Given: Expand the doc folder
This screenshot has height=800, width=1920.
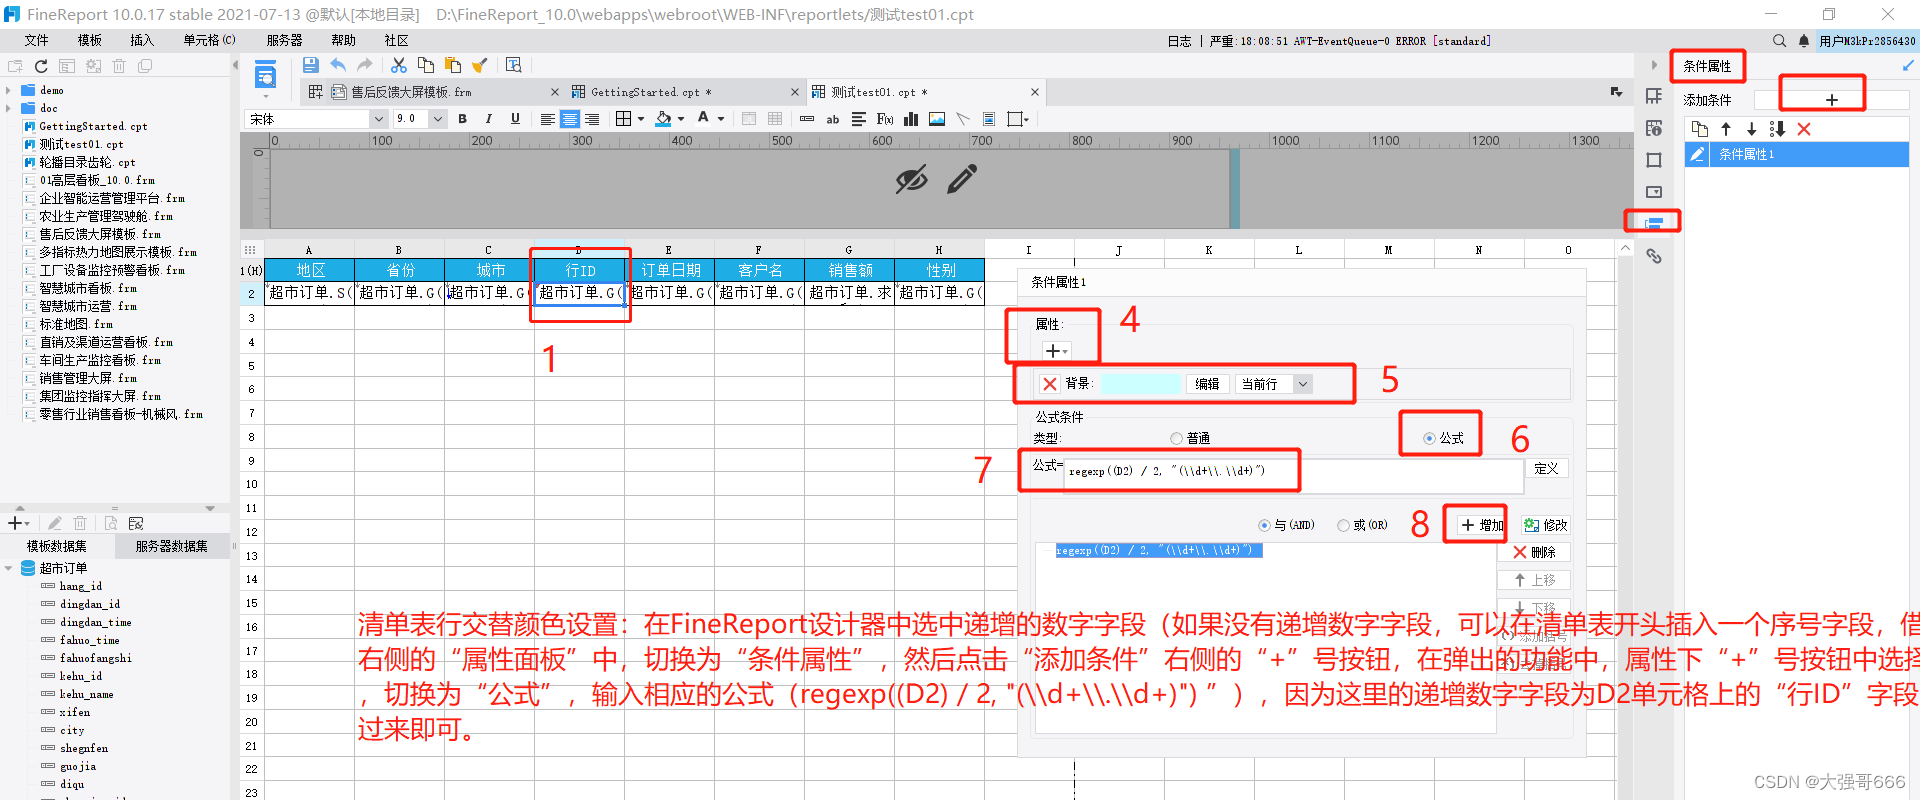Looking at the screenshot, I should pos(8,108).
